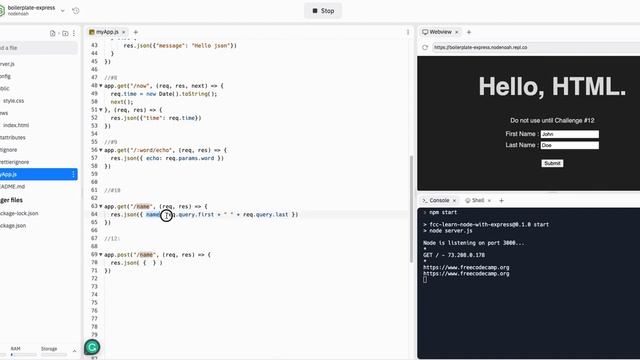Click the First Name input with John
This screenshot has height=360, width=640.
click(570, 134)
